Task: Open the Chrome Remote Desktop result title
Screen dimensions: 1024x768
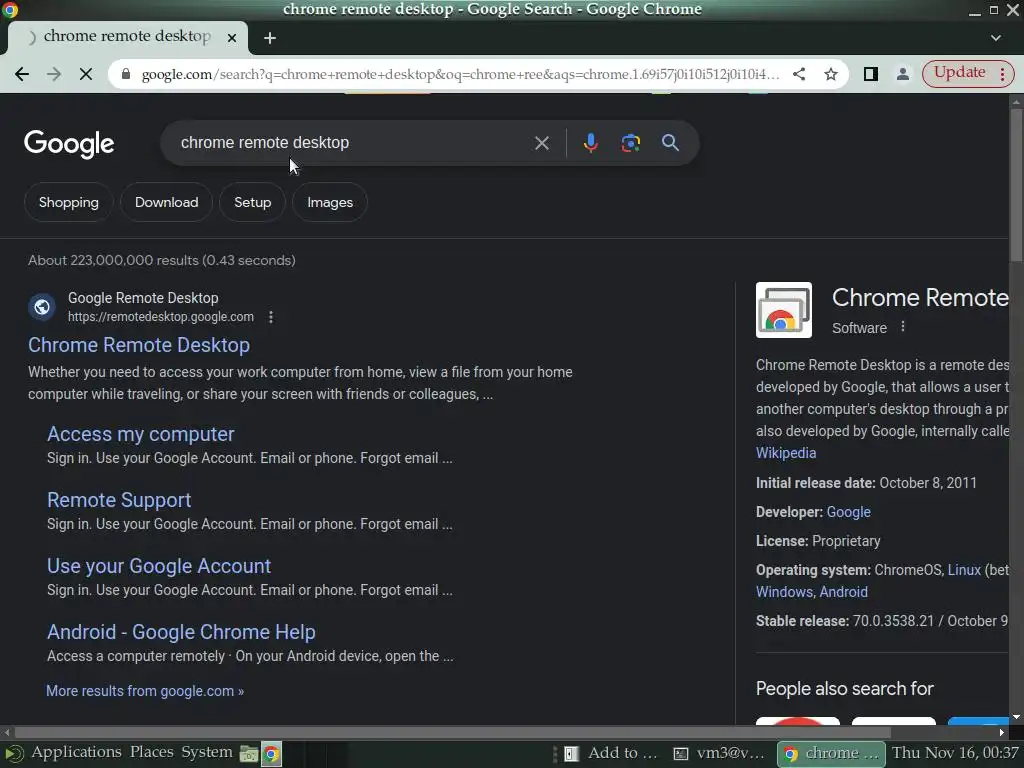Action: (x=139, y=345)
